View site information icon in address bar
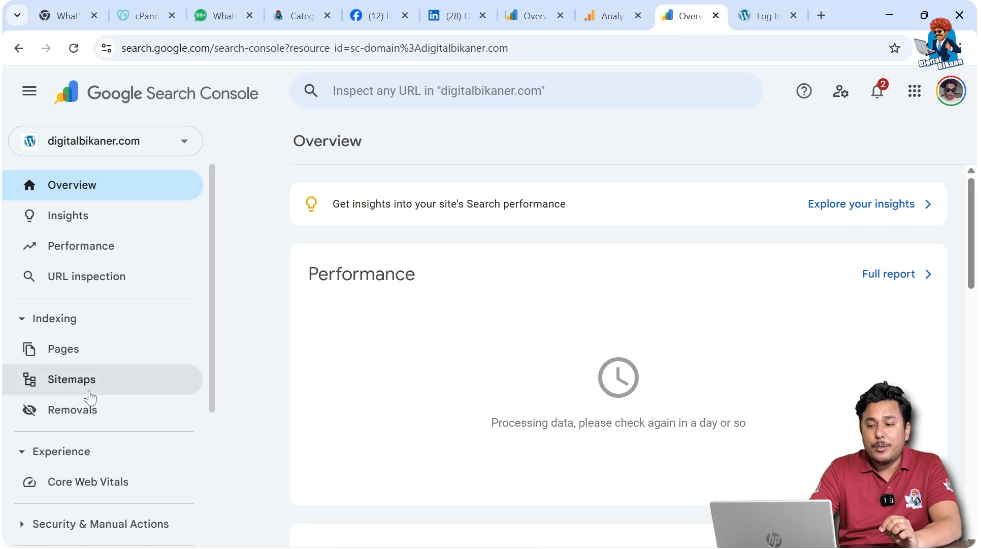 coord(106,48)
